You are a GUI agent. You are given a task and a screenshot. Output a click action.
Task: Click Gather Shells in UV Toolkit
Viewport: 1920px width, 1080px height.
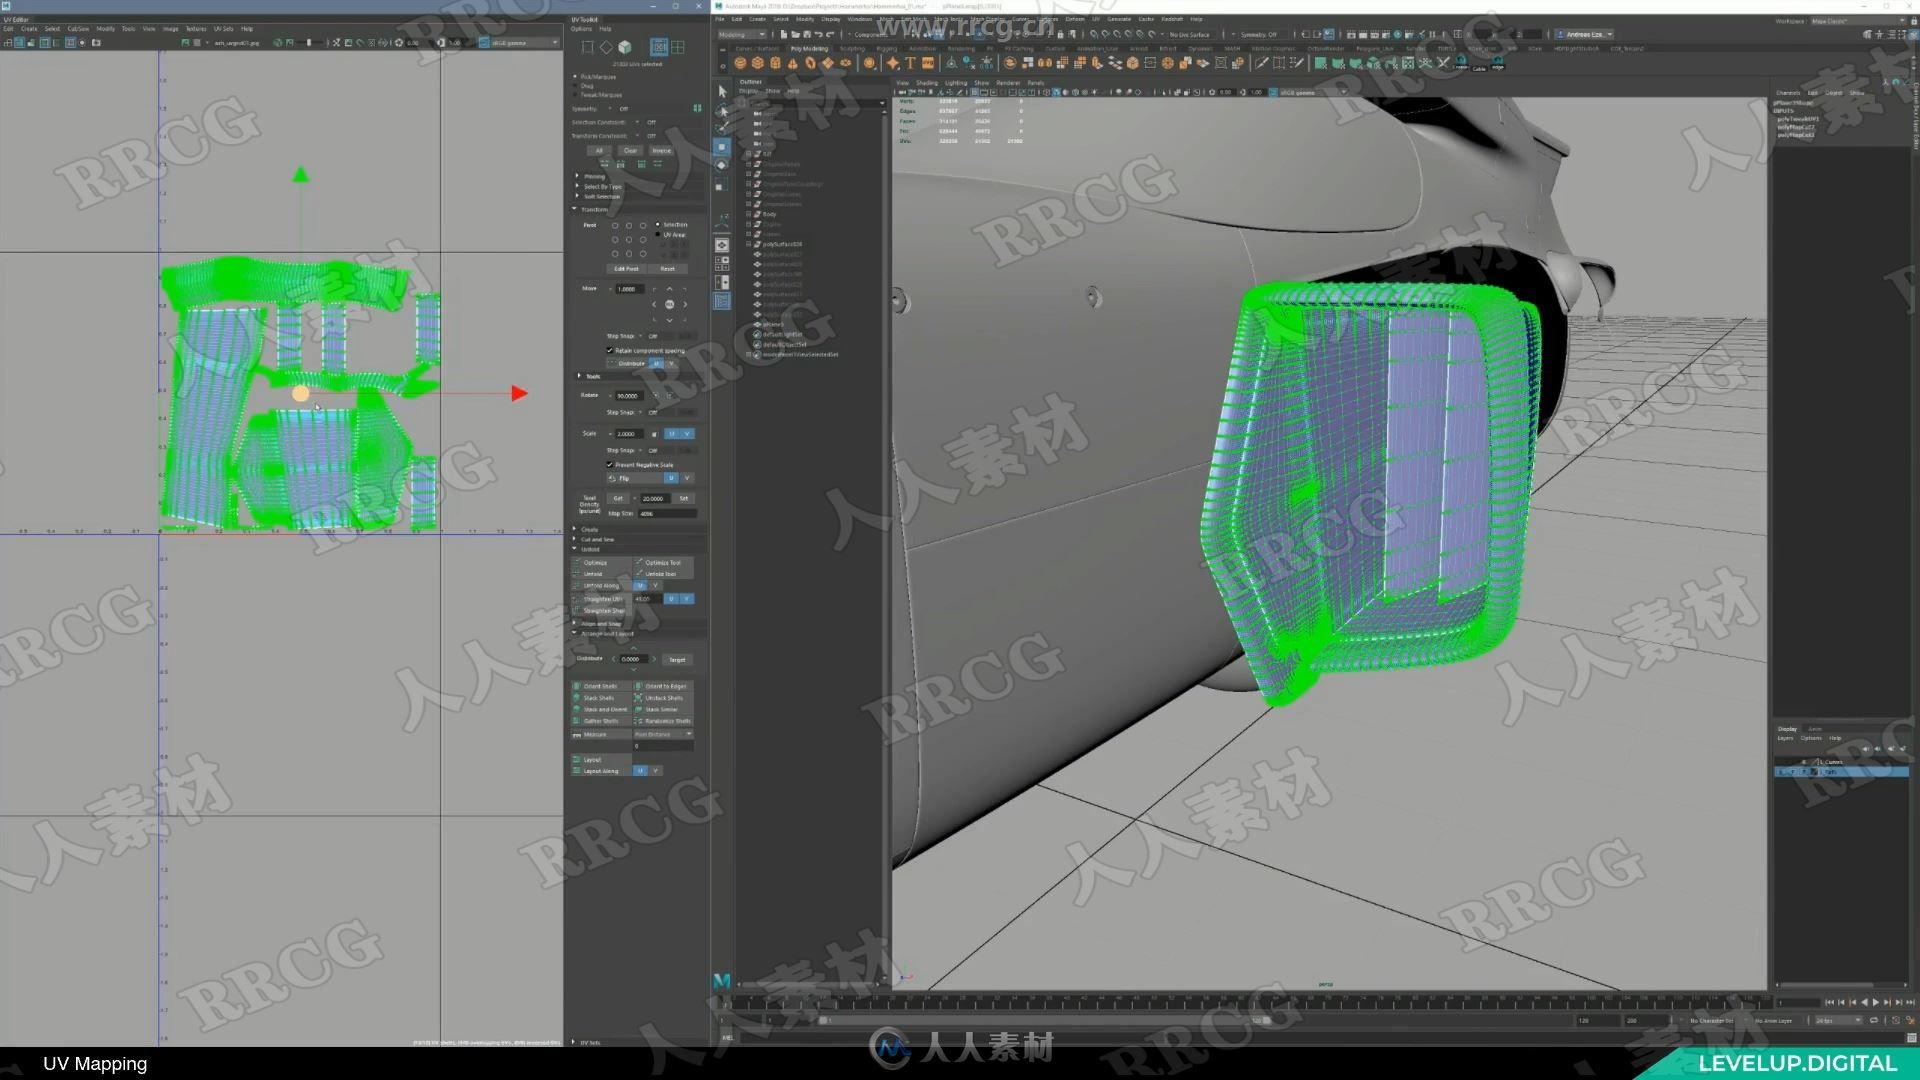[601, 721]
